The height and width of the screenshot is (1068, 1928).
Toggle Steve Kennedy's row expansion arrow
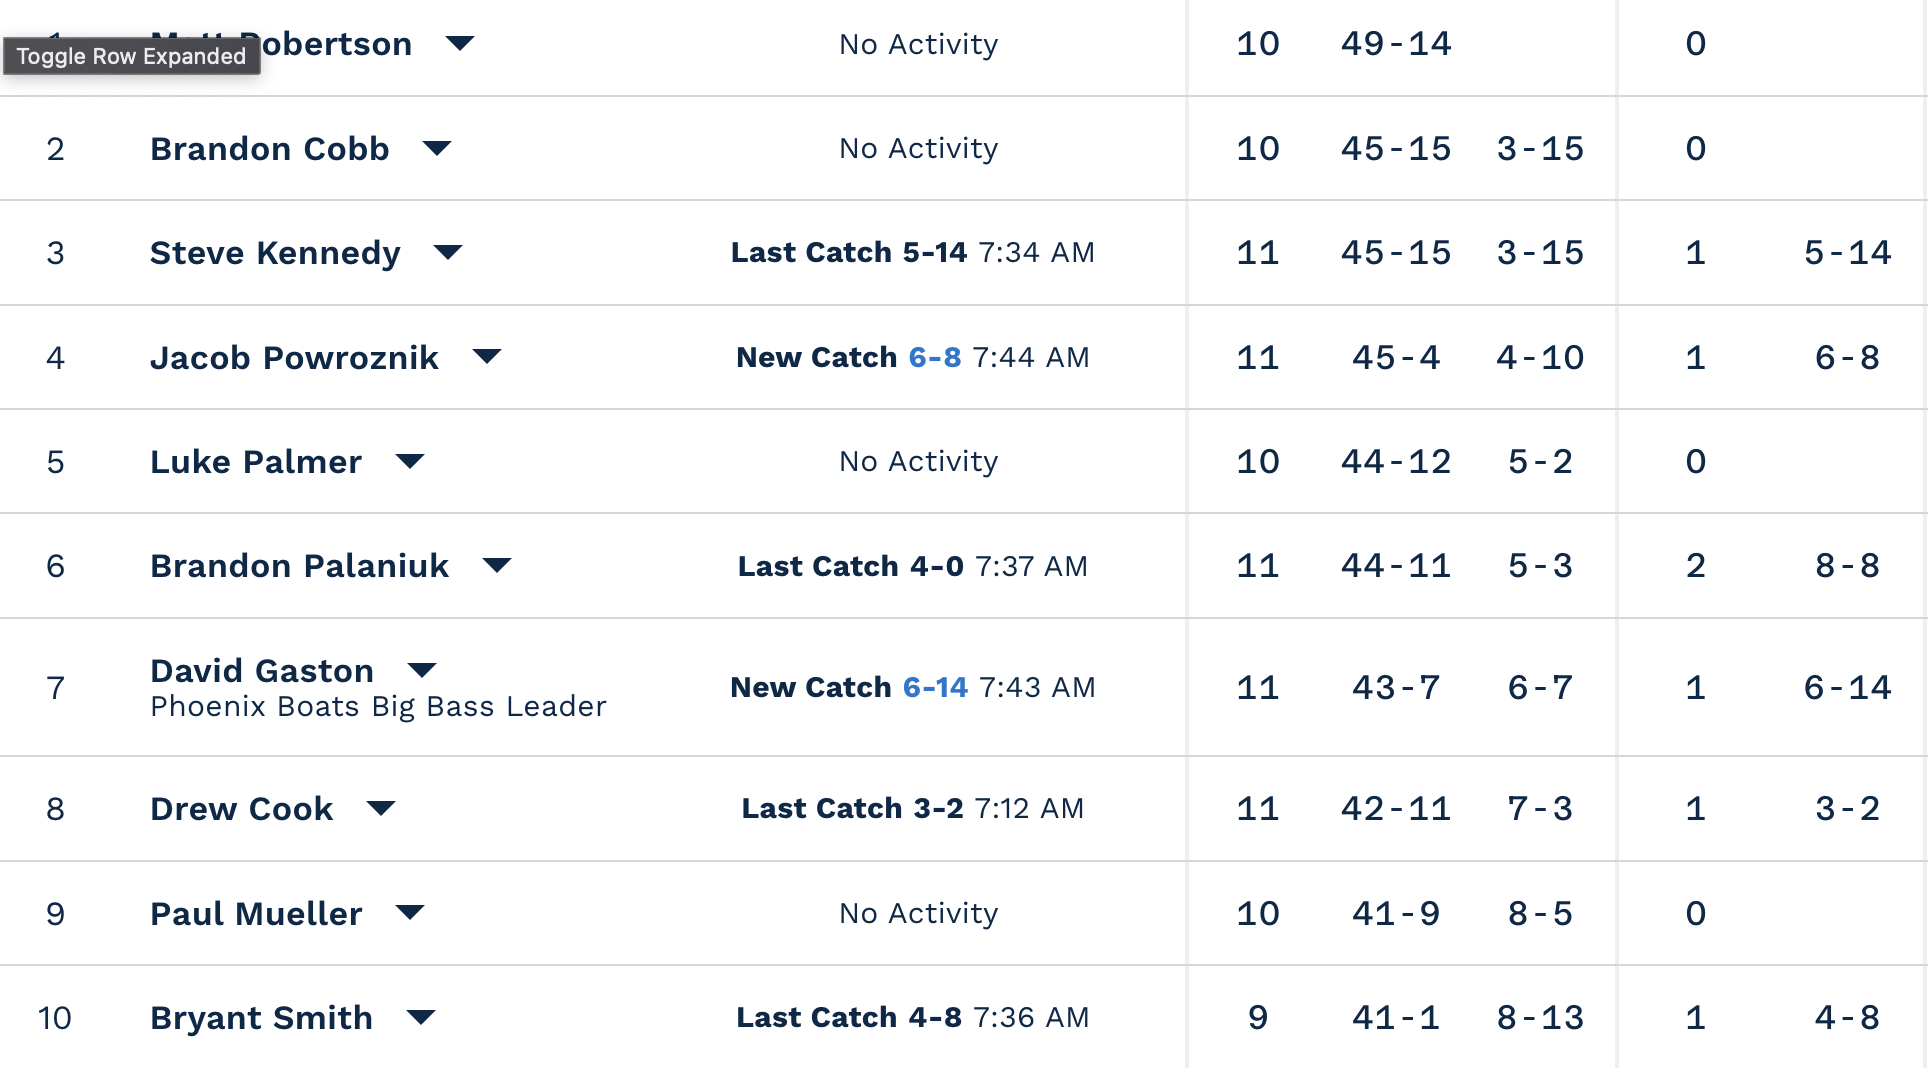(448, 252)
